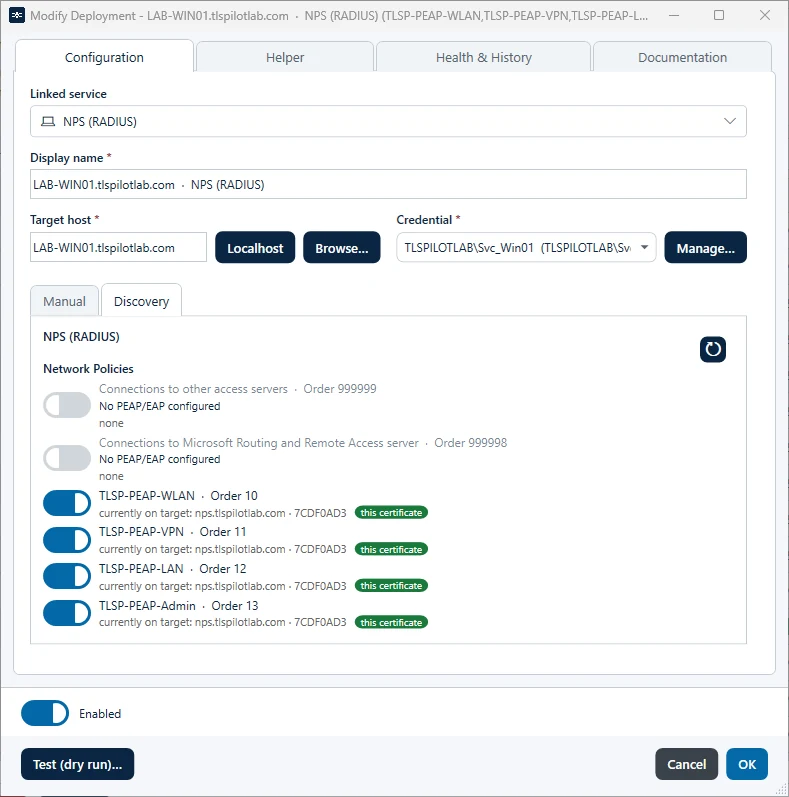Click the Cancel button
This screenshot has height=797, width=789.
(x=686, y=764)
